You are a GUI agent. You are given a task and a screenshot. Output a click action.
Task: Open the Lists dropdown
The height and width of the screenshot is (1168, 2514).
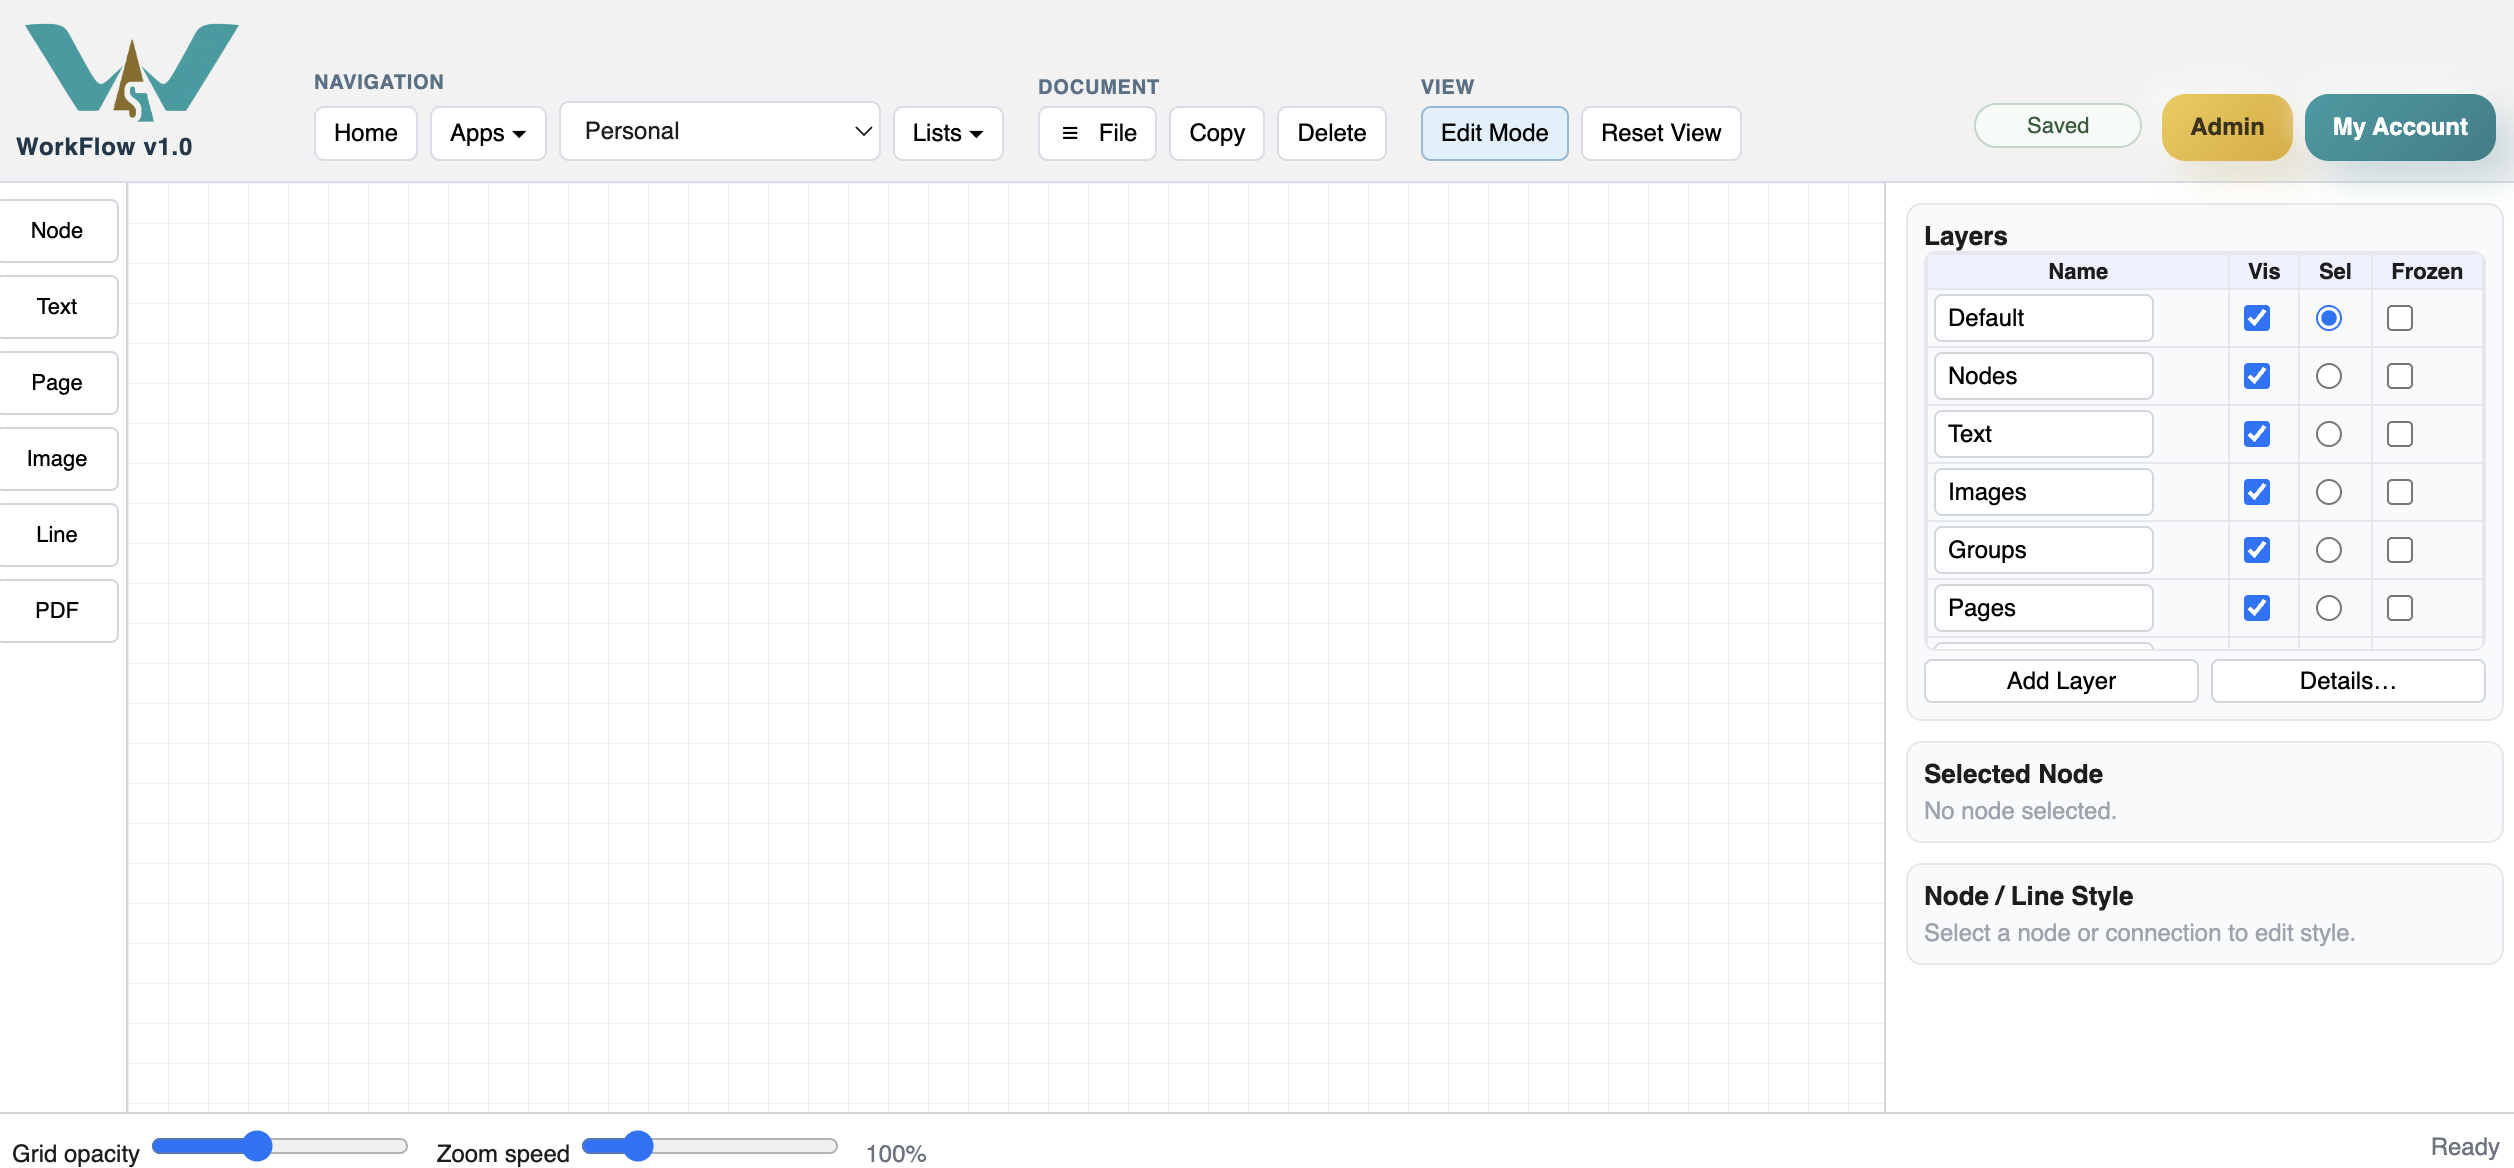(x=948, y=133)
